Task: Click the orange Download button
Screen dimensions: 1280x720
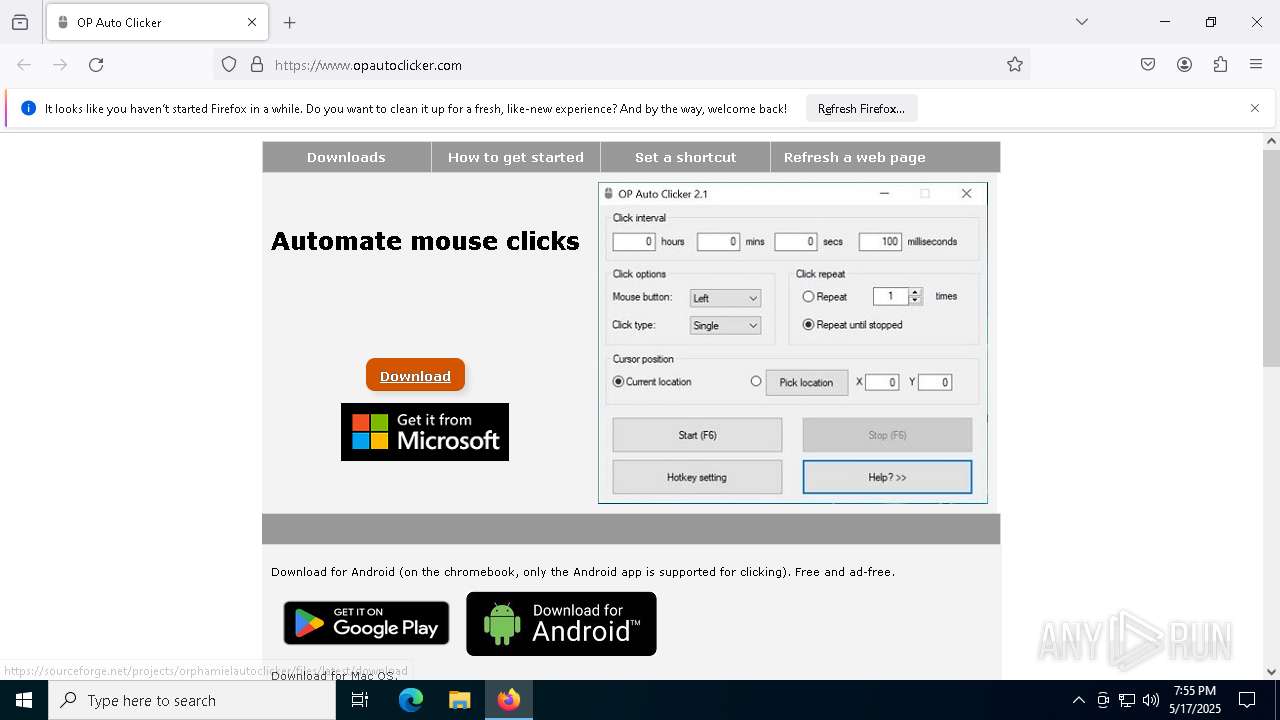Action: (x=415, y=376)
